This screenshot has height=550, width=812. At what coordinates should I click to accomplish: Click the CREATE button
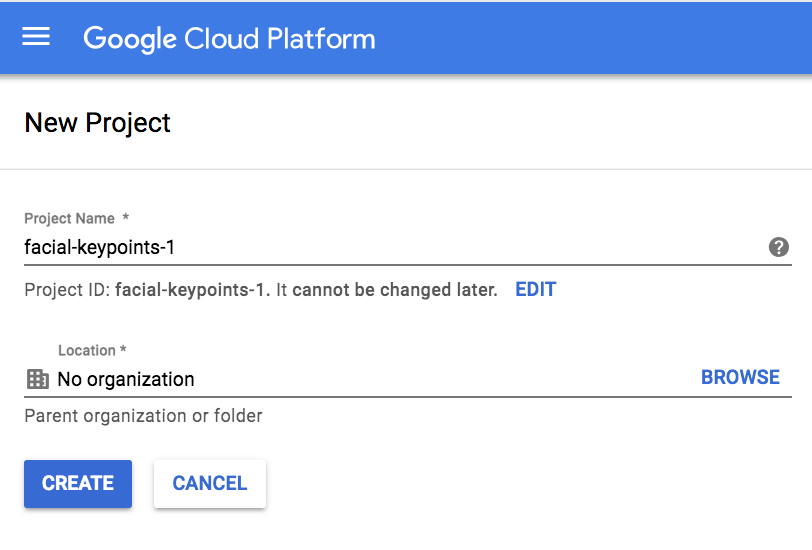pyautogui.click(x=78, y=484)
